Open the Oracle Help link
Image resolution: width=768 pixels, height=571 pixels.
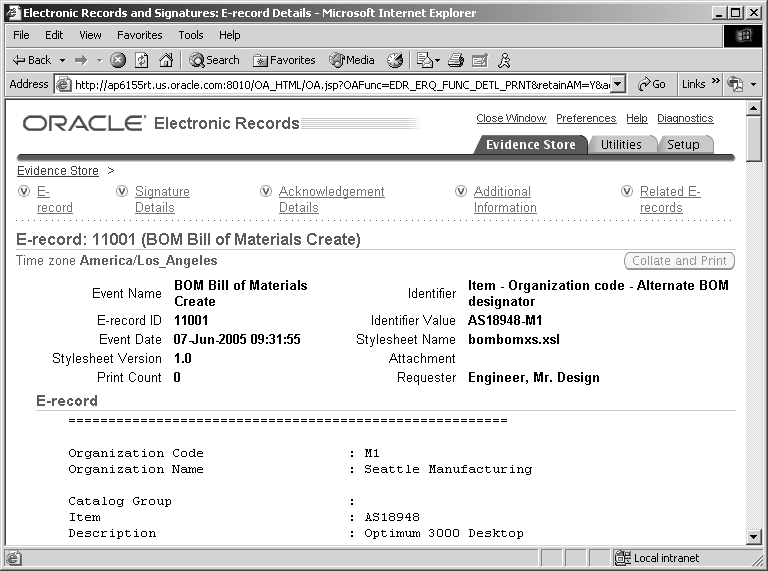point(636,119)
